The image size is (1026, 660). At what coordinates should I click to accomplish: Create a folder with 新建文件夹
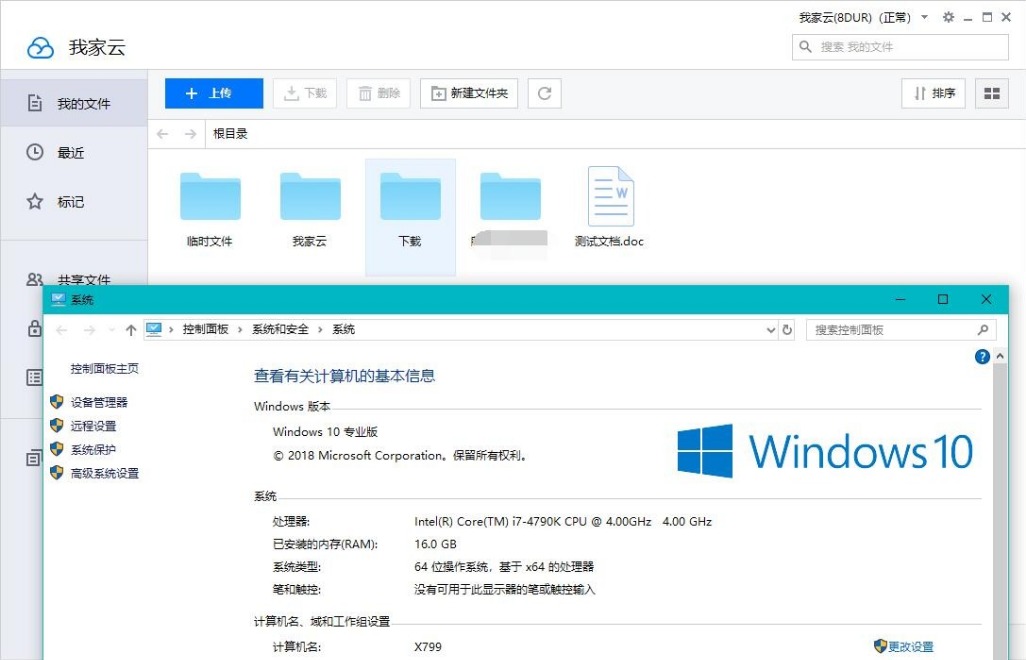click(x=469, y=94)
